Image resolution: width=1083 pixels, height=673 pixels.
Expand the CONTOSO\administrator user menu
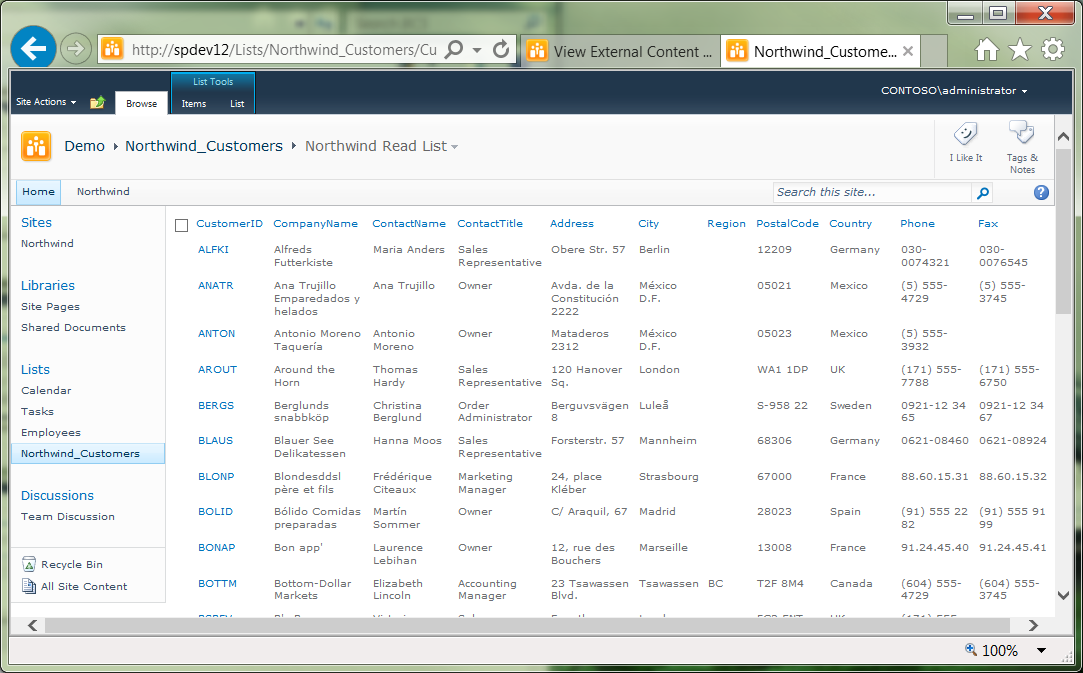[x=954, y=91]
